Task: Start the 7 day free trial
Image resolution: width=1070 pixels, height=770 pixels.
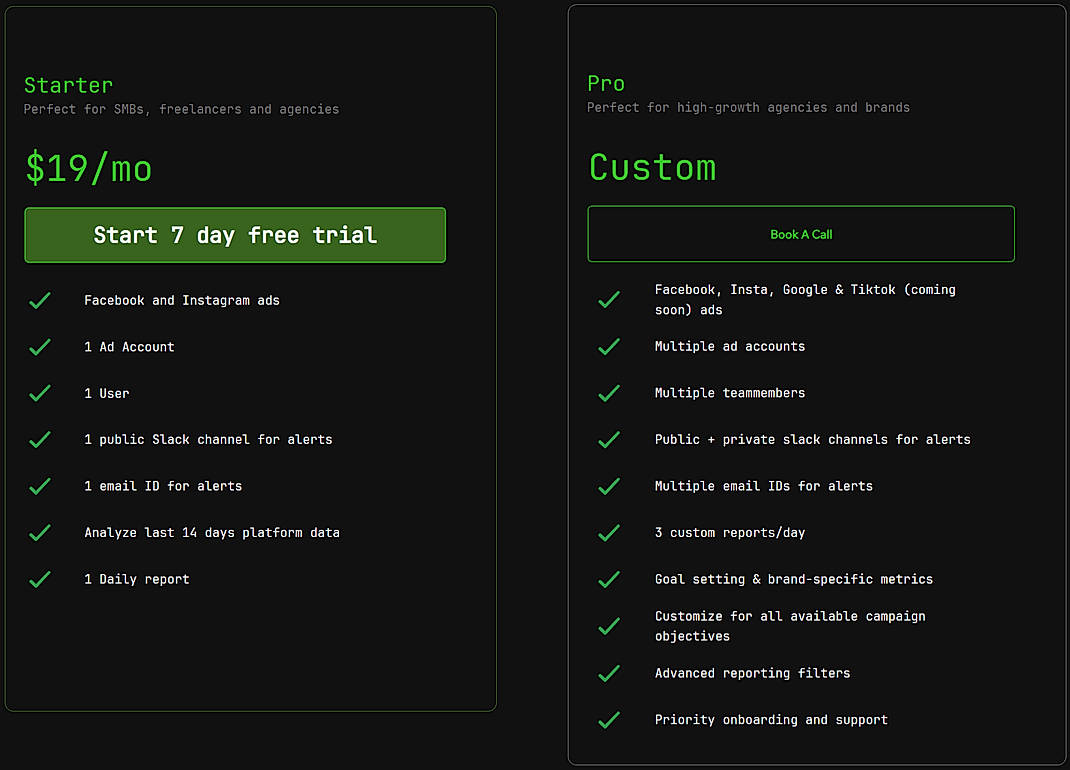Action: [x=235, y=235]
